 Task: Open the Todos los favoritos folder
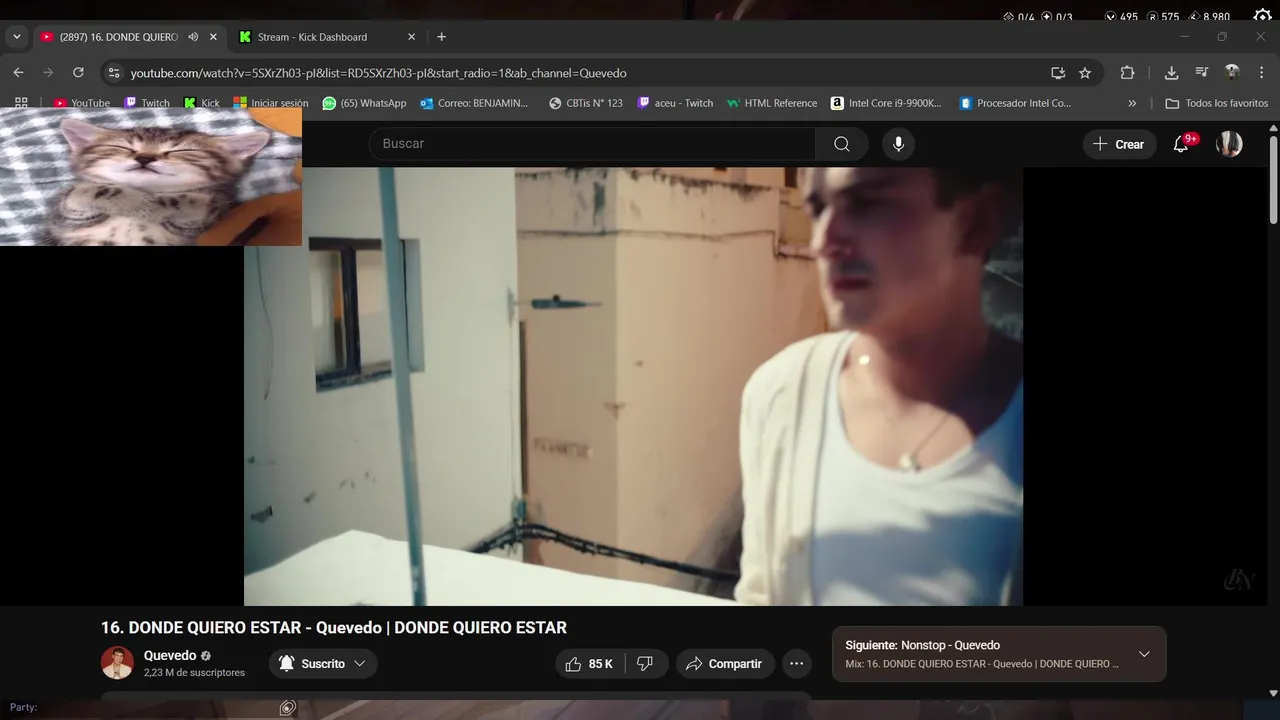point(1216,103)
